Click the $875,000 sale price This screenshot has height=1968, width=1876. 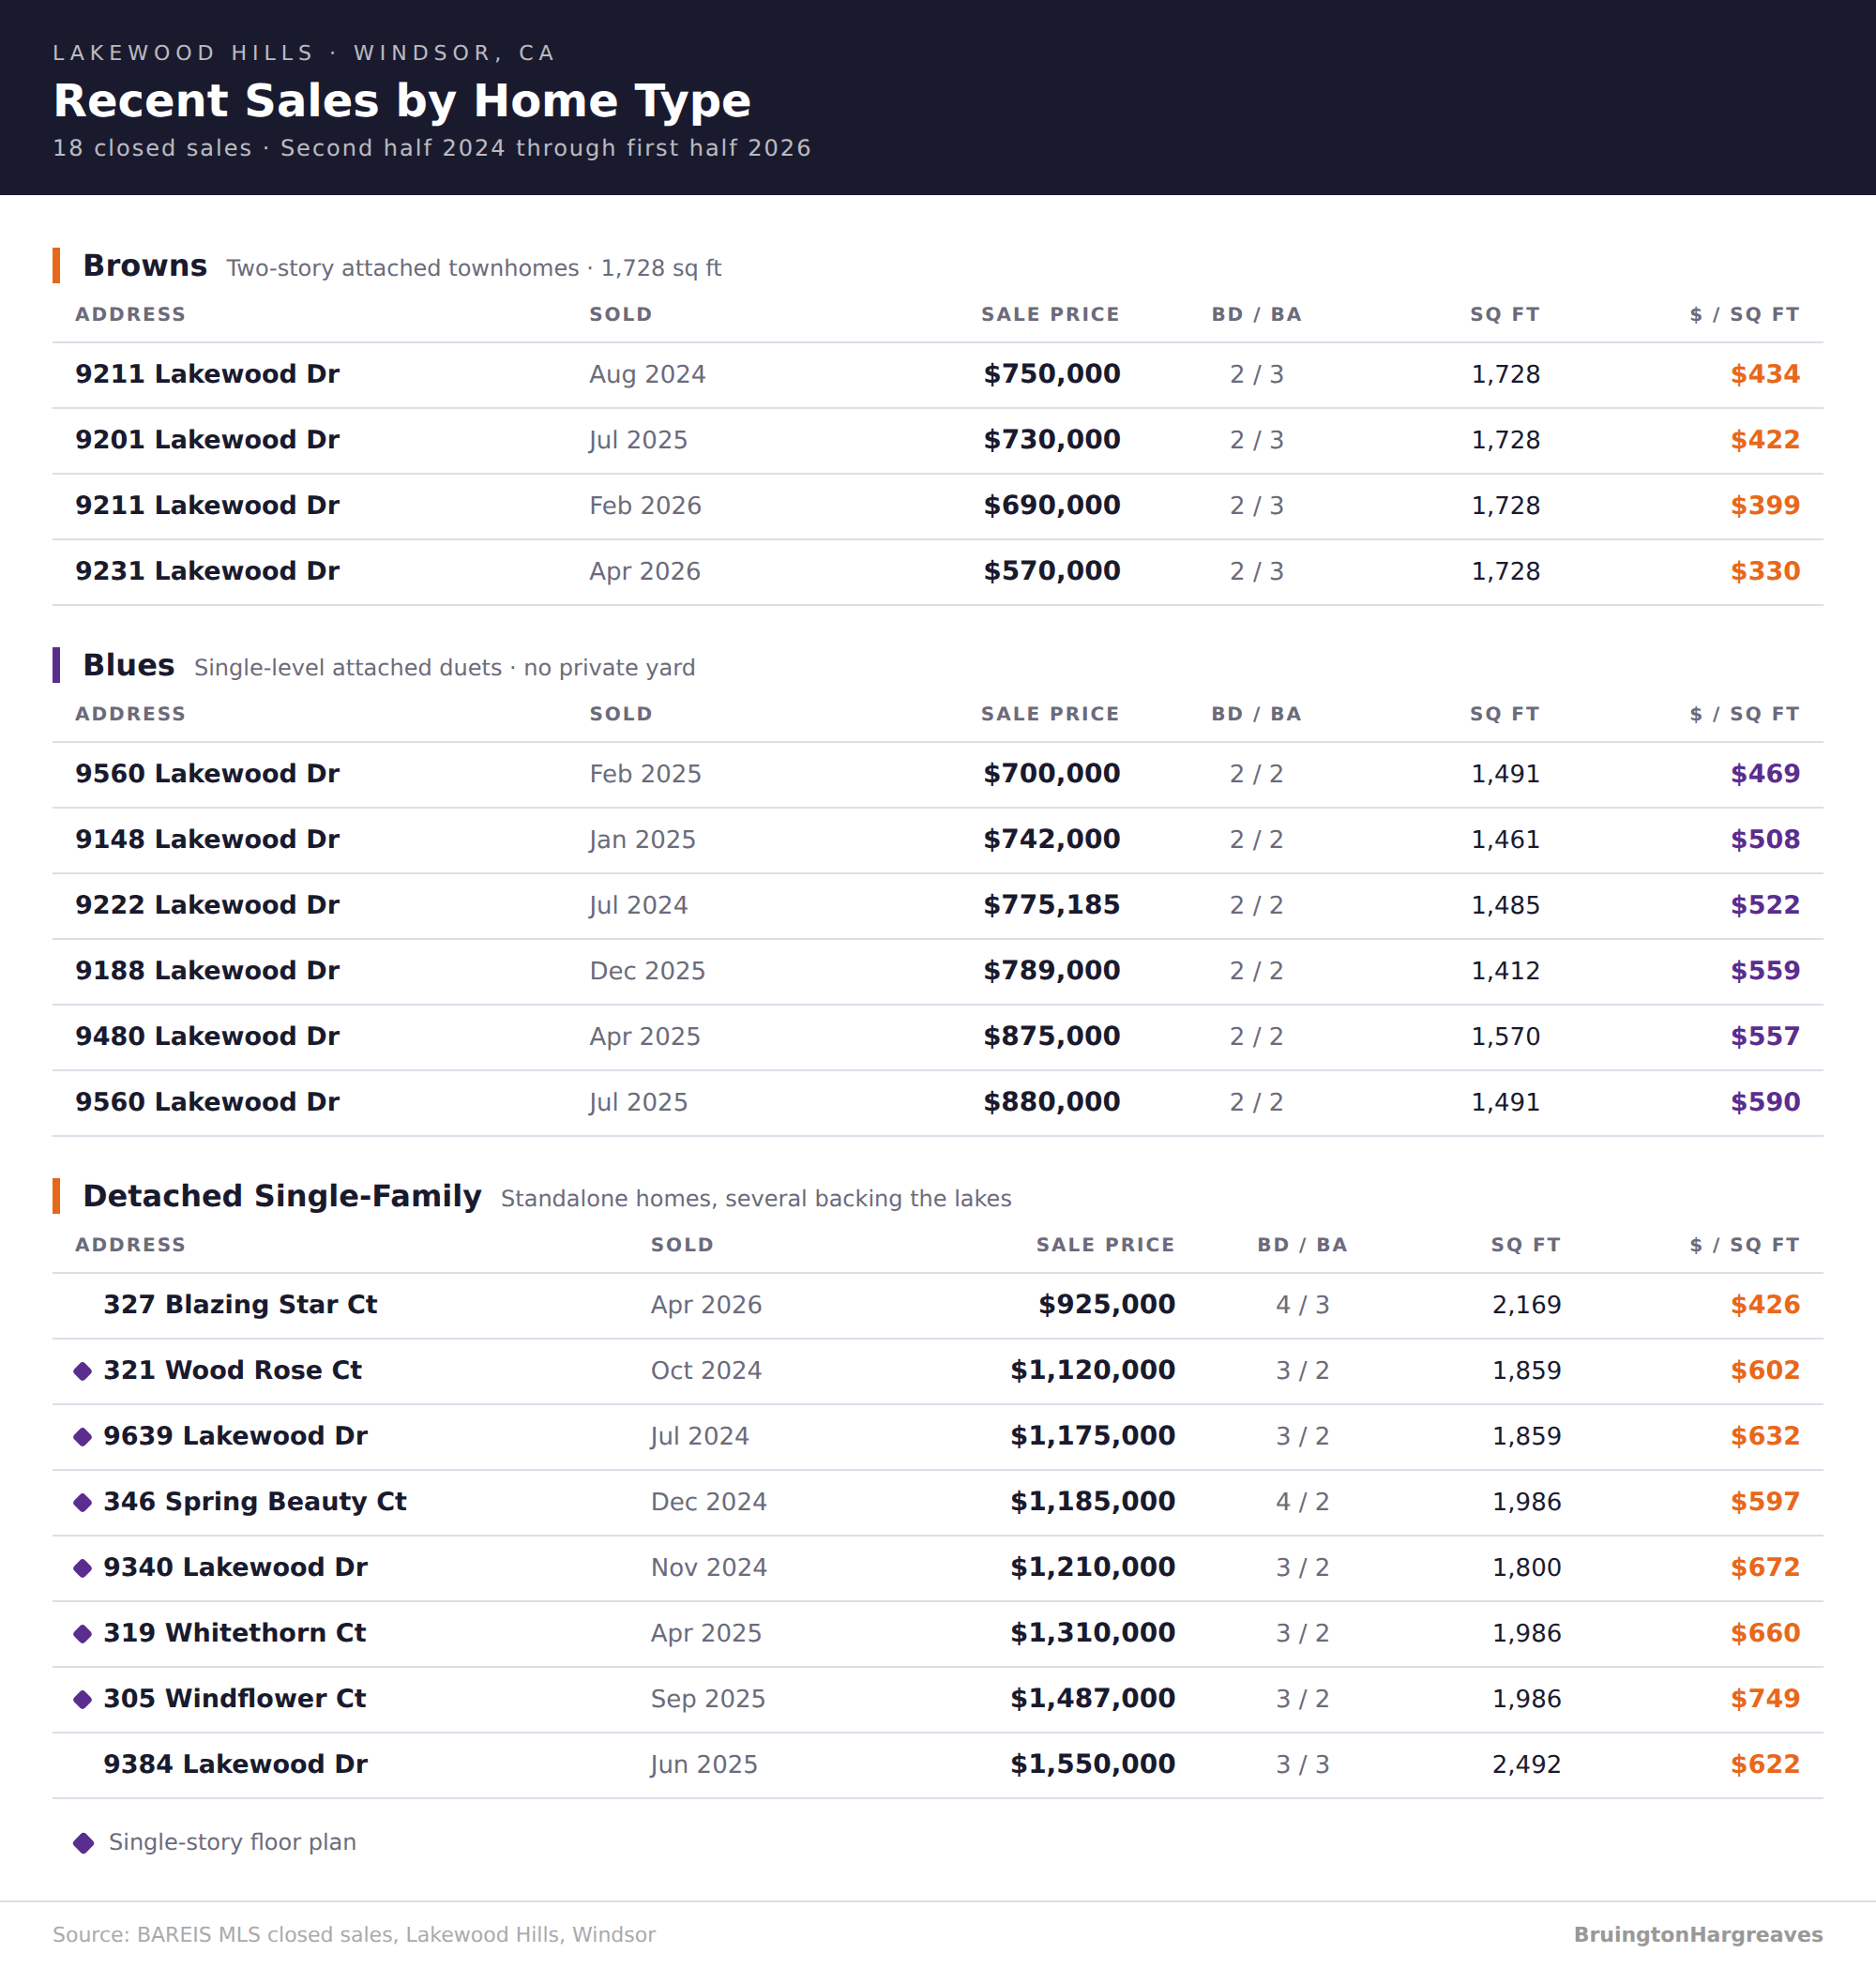[x=1052, y=1037]
